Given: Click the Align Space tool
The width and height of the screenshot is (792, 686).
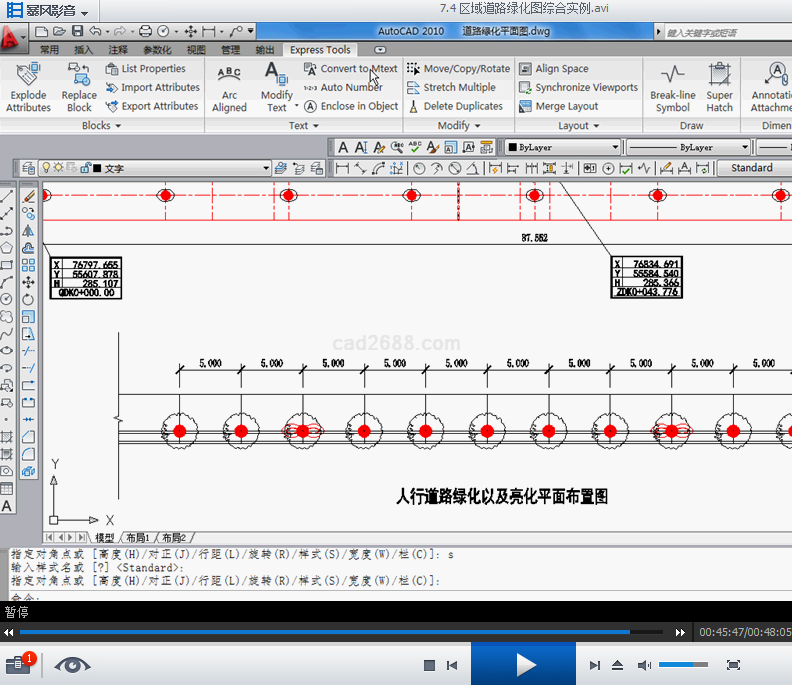Looking at the screenshot, I should coord(553,69).
